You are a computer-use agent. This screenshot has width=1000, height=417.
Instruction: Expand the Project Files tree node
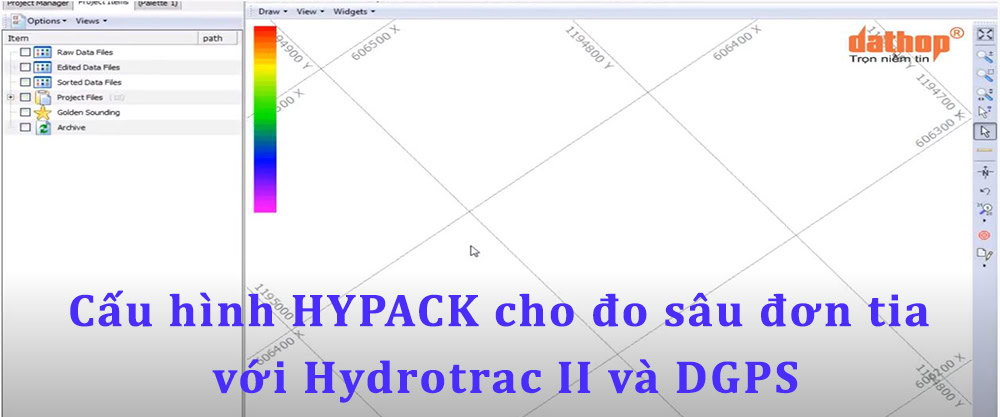(x=10, y=97)
